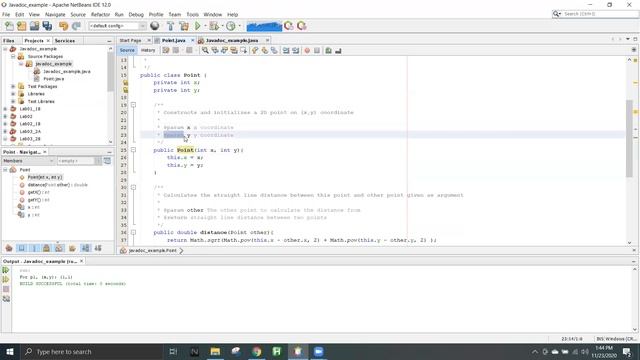Open the Tools menu
640x360 pixels.
click(192, 14)
